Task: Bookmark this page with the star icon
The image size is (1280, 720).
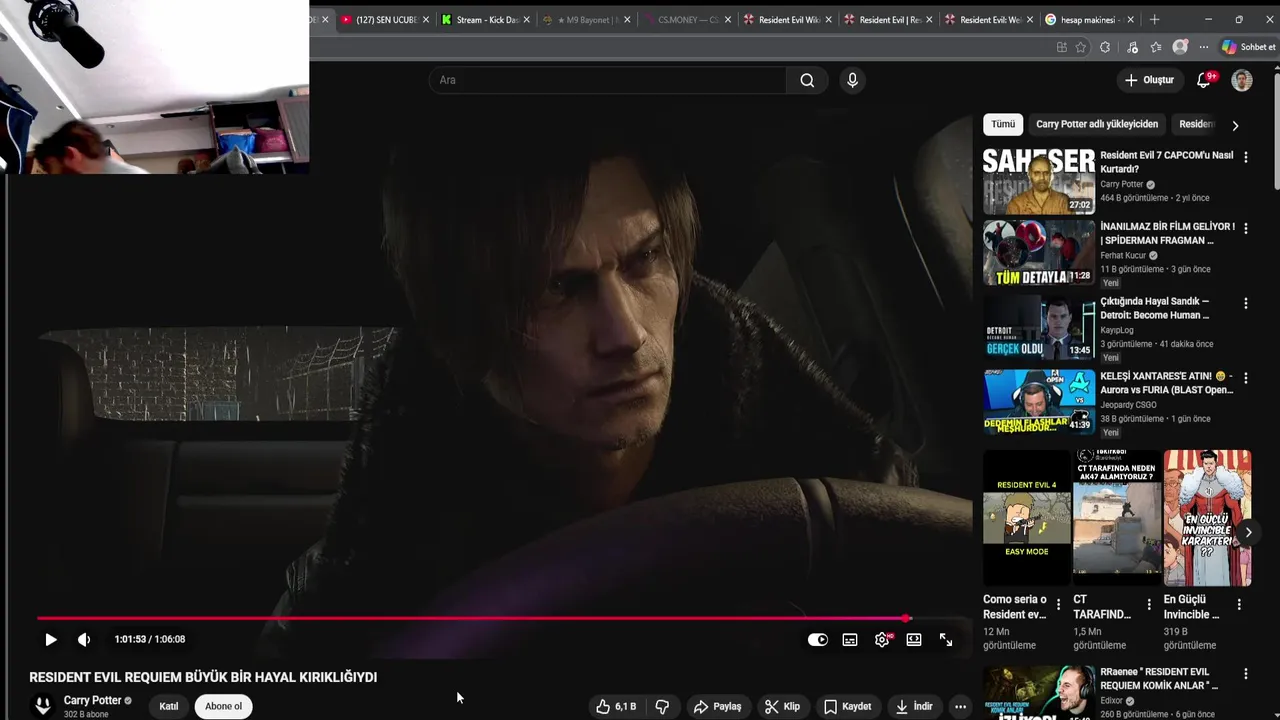Action: click(1081, 47)
